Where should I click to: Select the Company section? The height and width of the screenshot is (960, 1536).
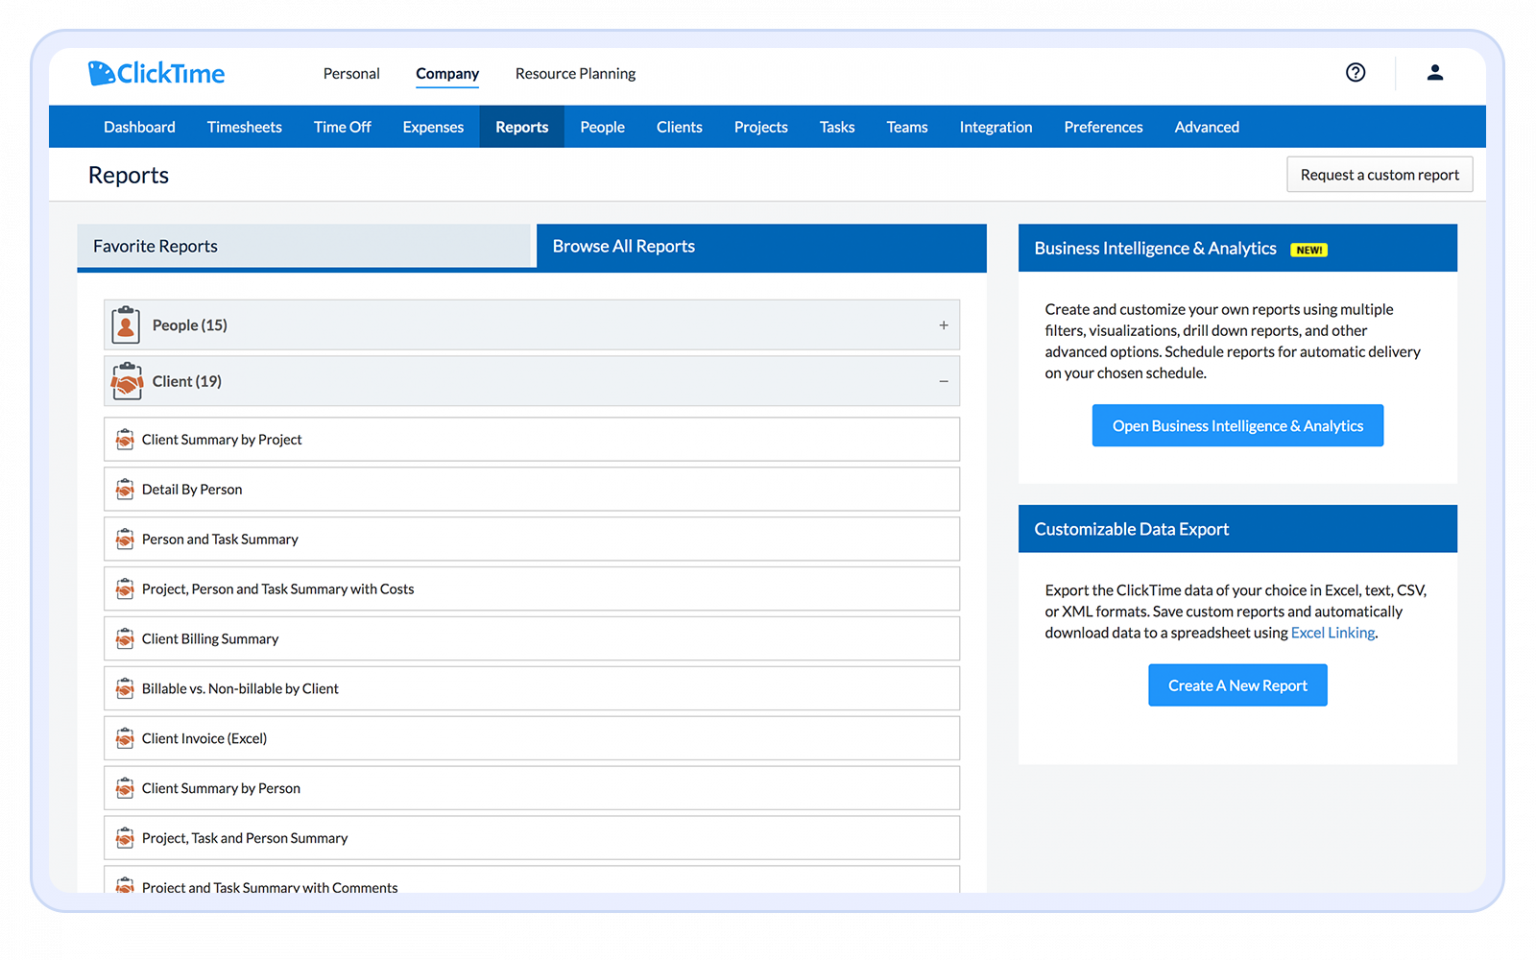tap(447, 73)
